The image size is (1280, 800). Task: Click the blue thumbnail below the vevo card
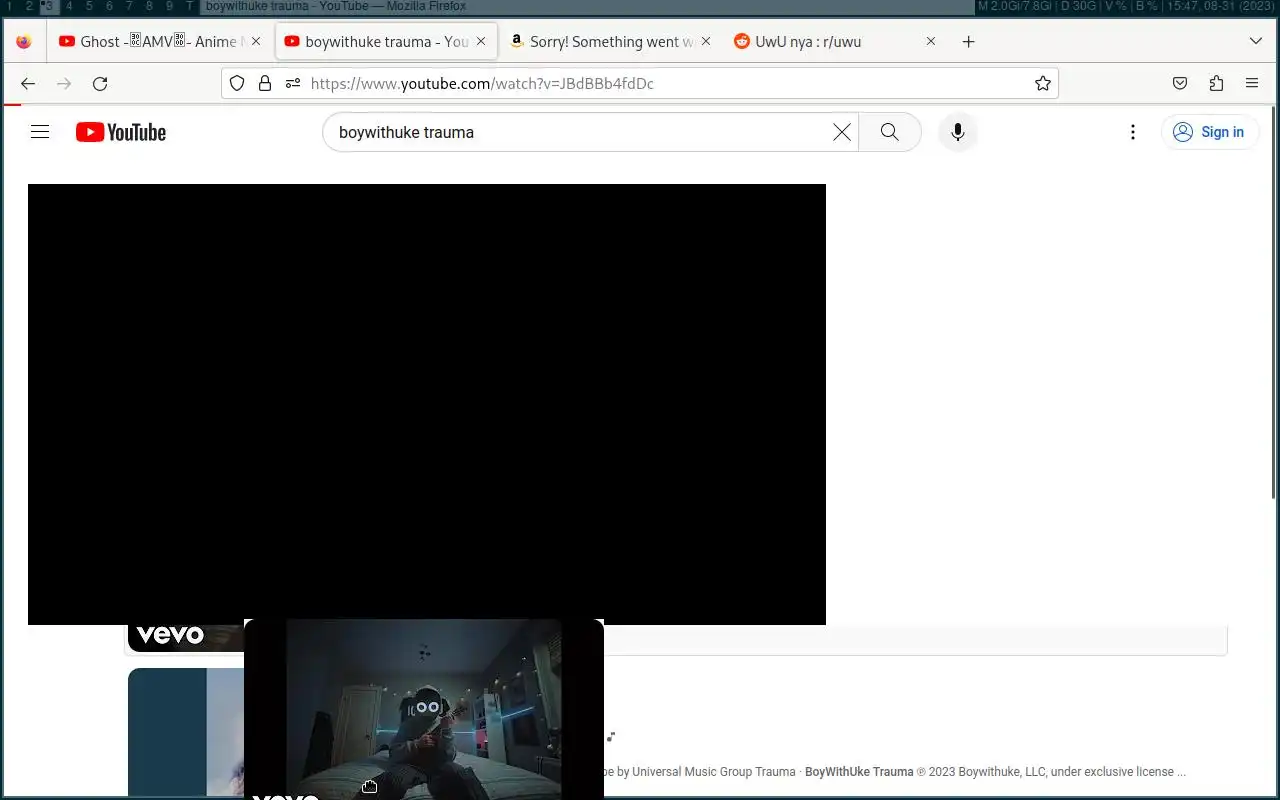tap(186, 732)
